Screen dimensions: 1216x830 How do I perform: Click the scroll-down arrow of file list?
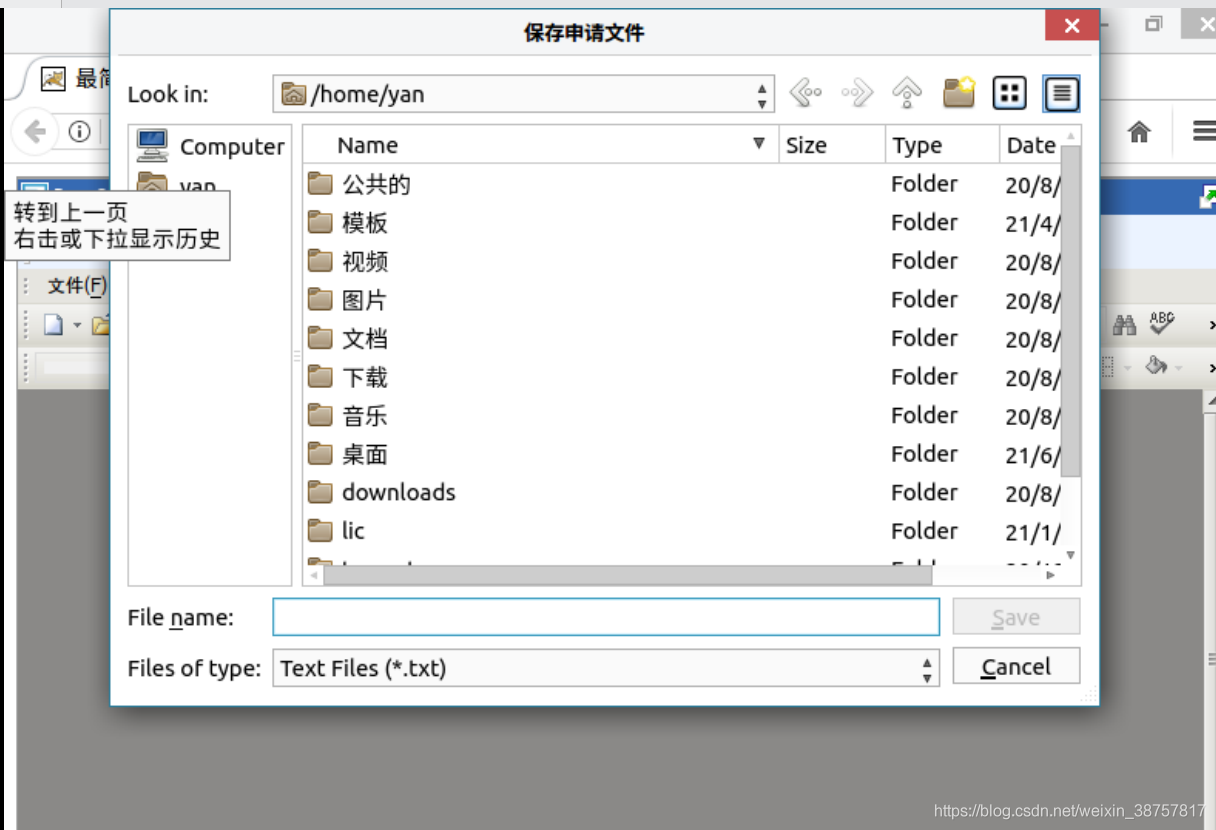(x=1071, y=555)
